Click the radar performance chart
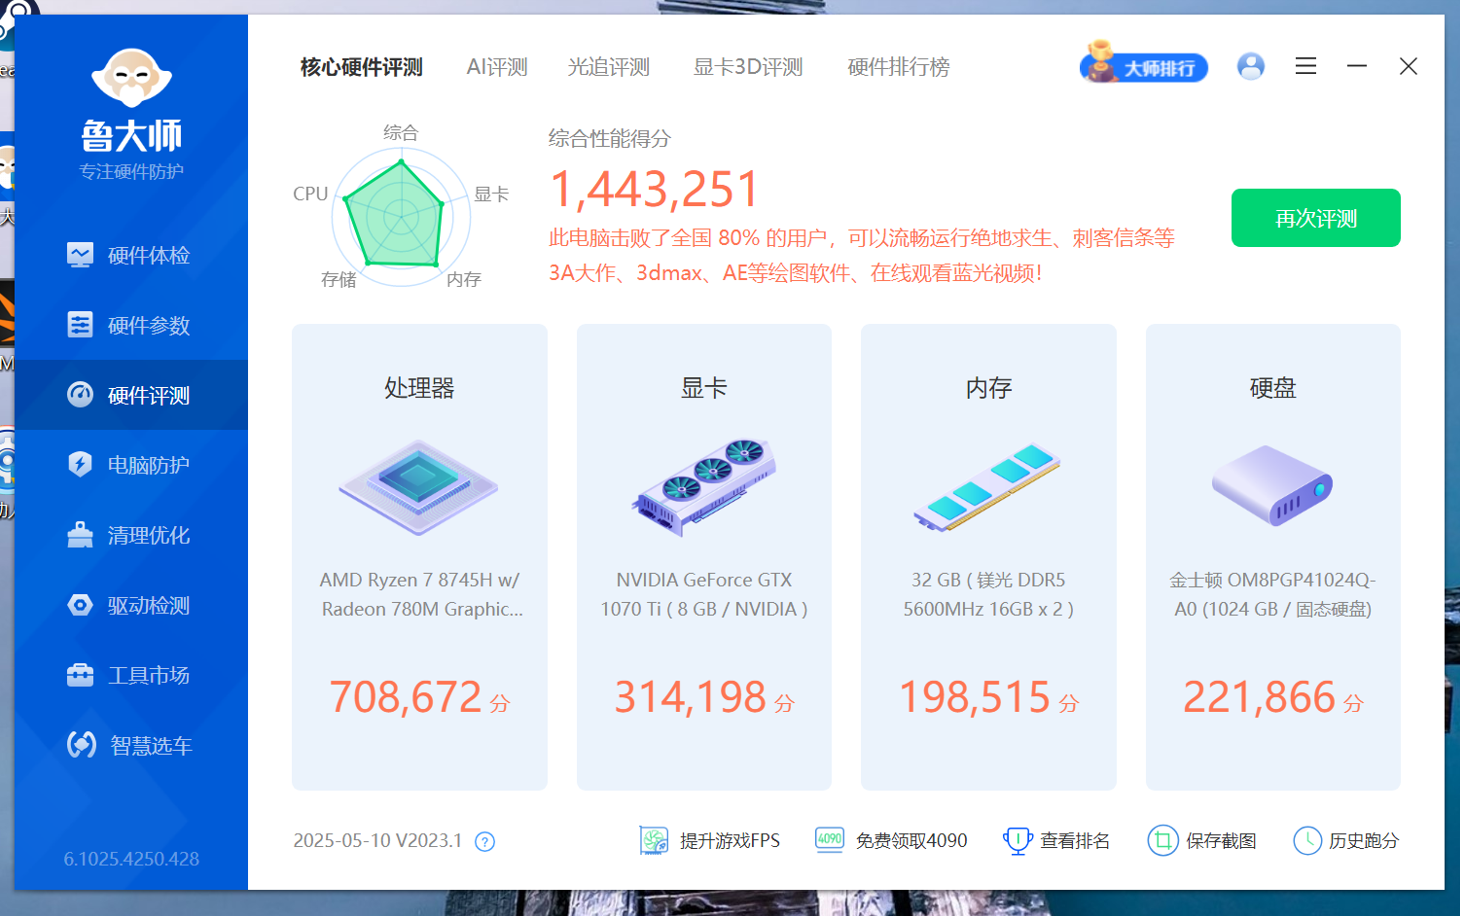The height and width of the screenshot is (916, 1460). (x=400, y=216)
